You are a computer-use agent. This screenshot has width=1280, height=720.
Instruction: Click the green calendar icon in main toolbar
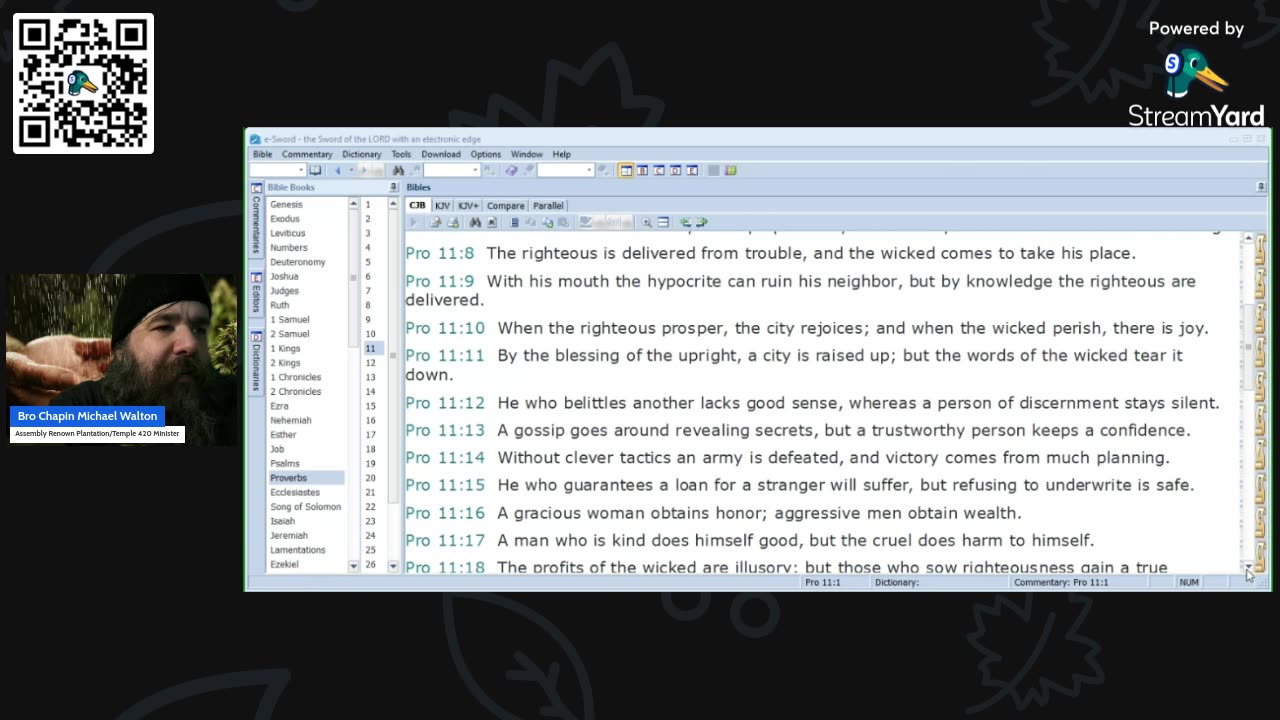pyautogui.click(x=731, y=170)
